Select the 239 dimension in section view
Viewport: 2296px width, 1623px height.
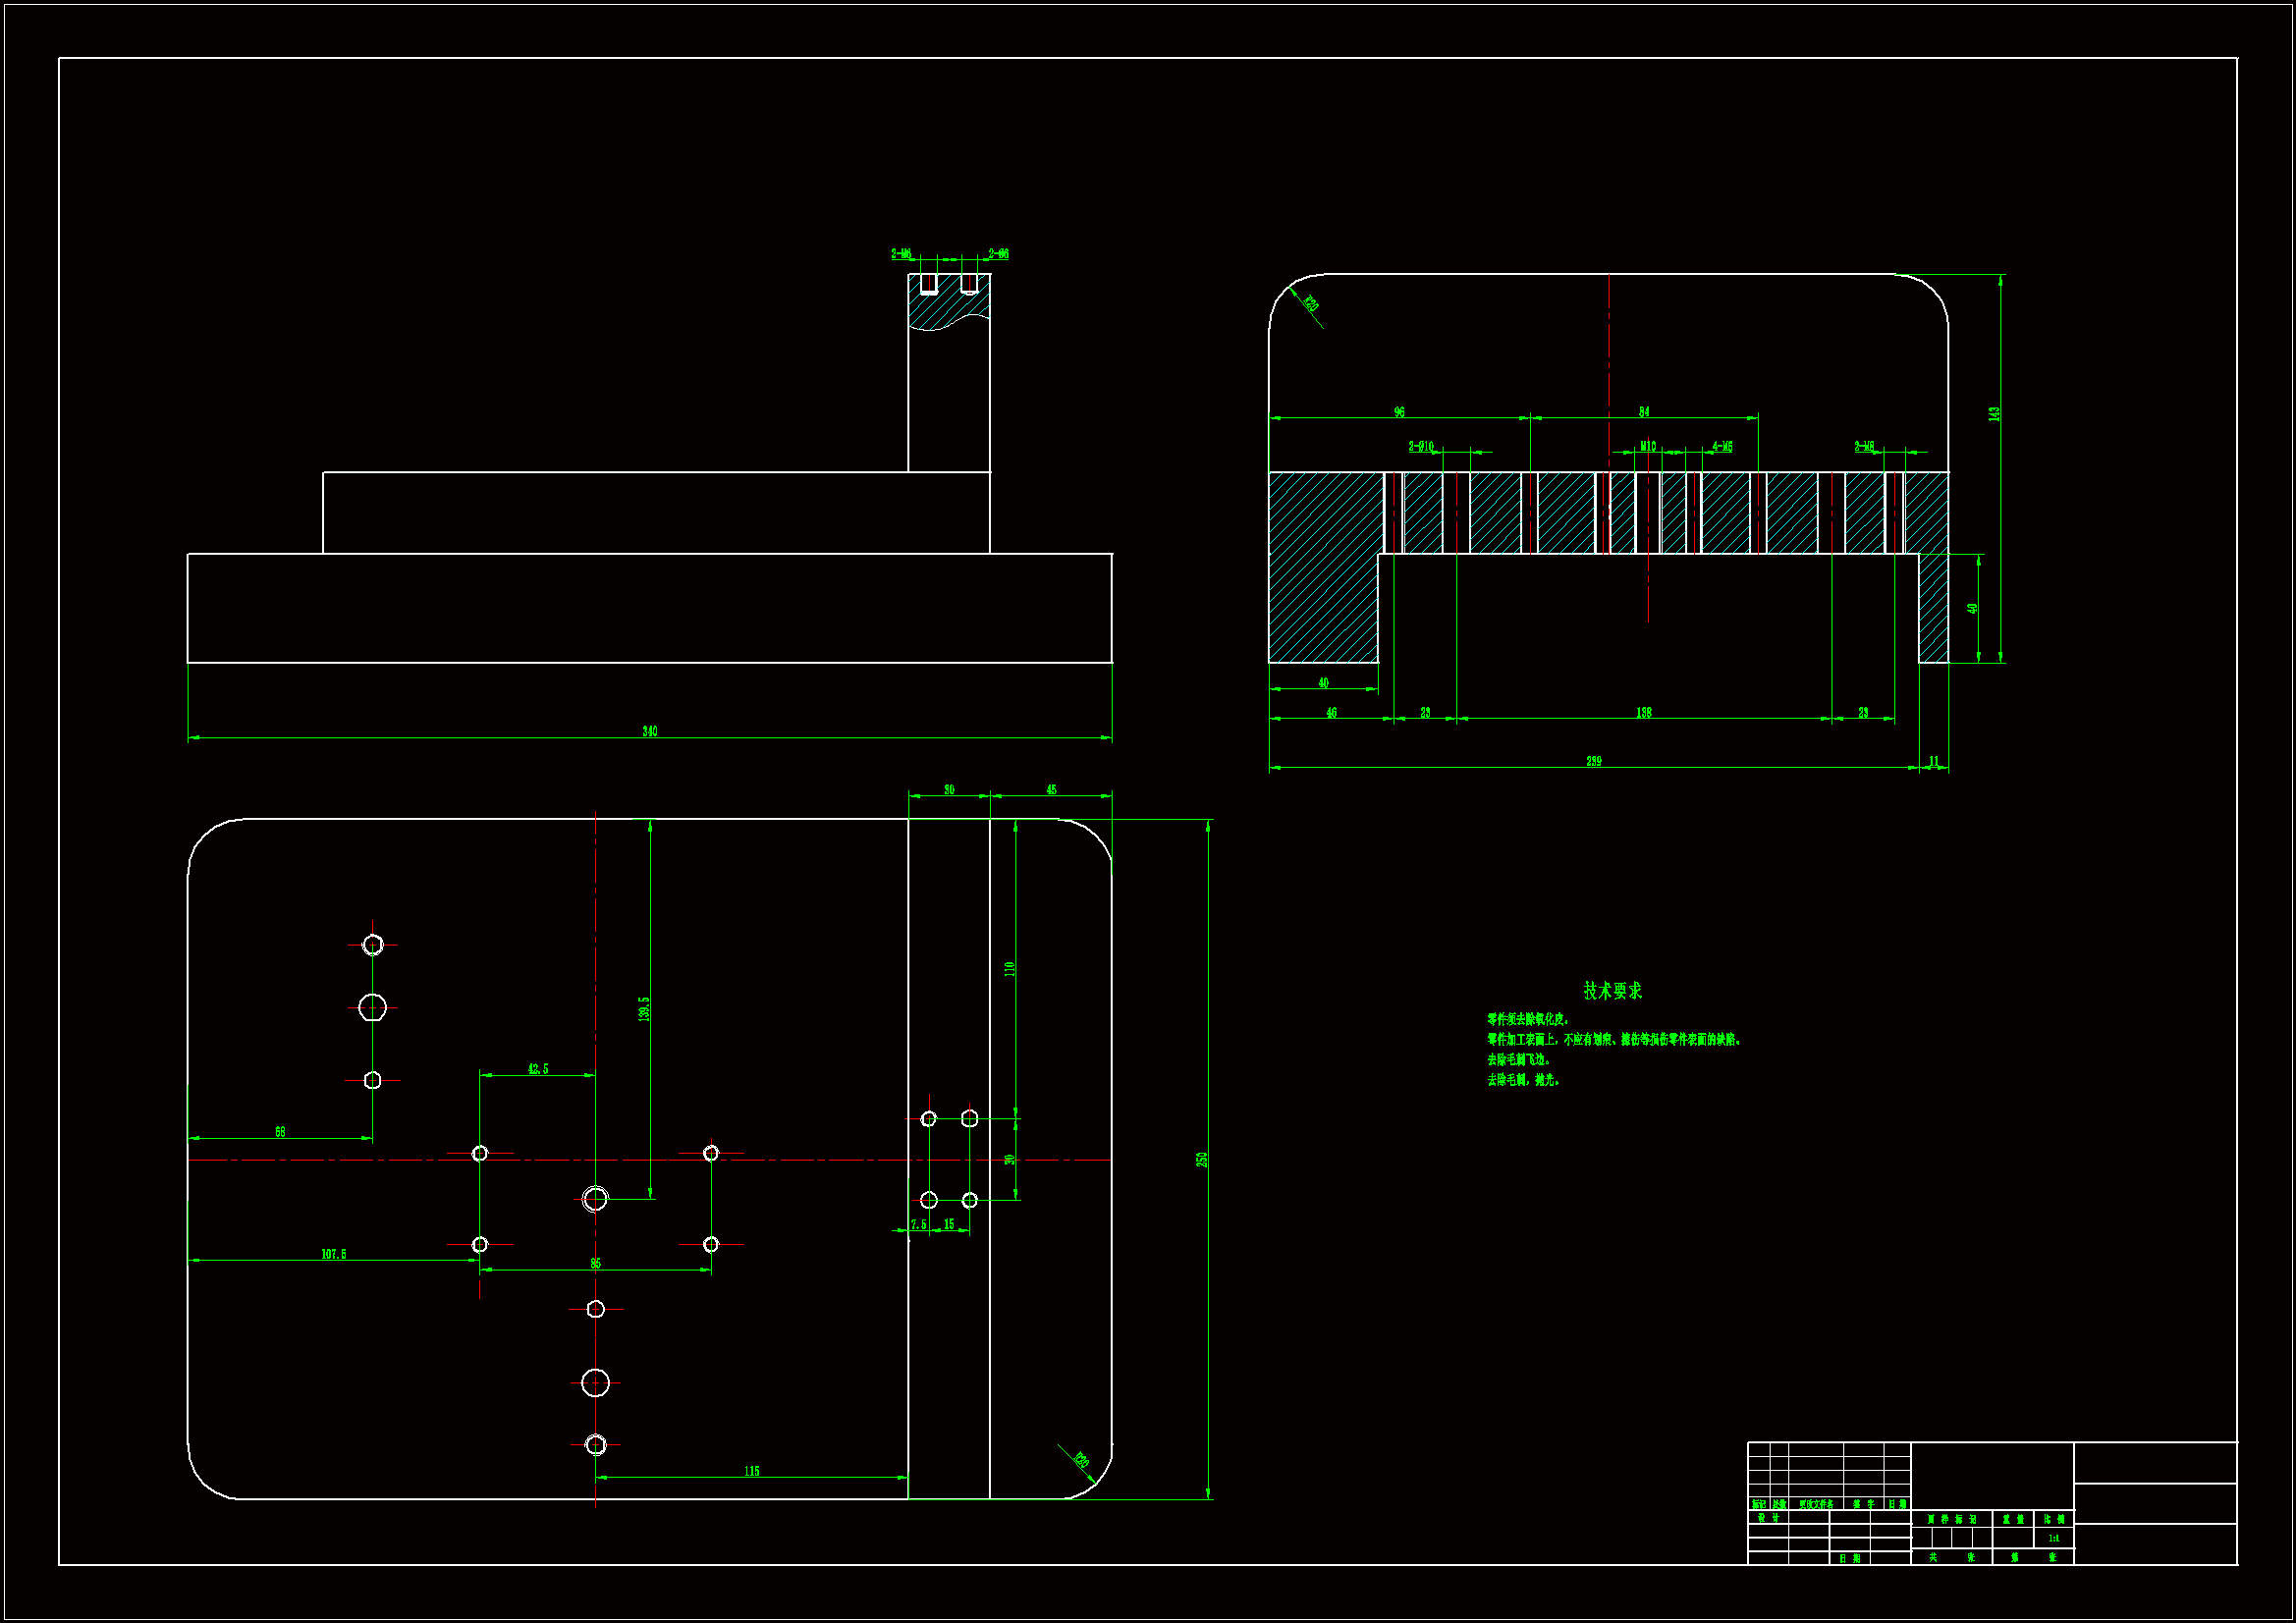(x=1594, y=762)
